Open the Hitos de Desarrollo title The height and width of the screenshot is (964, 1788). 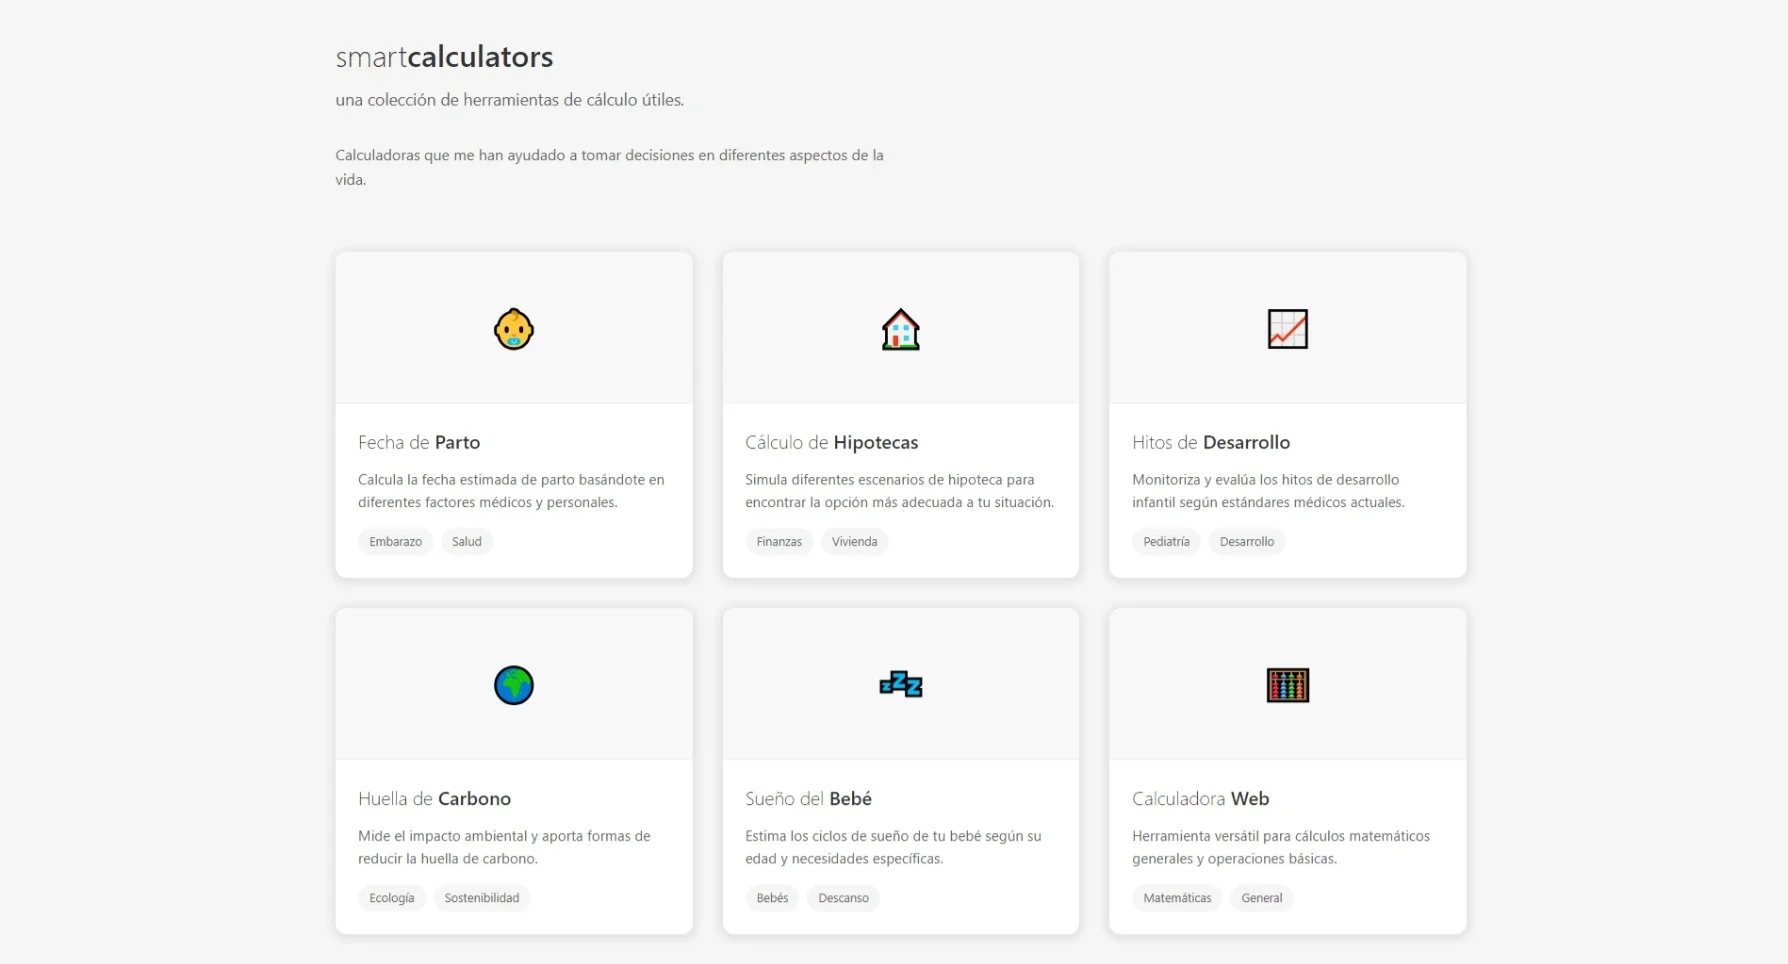[1211, 442]
